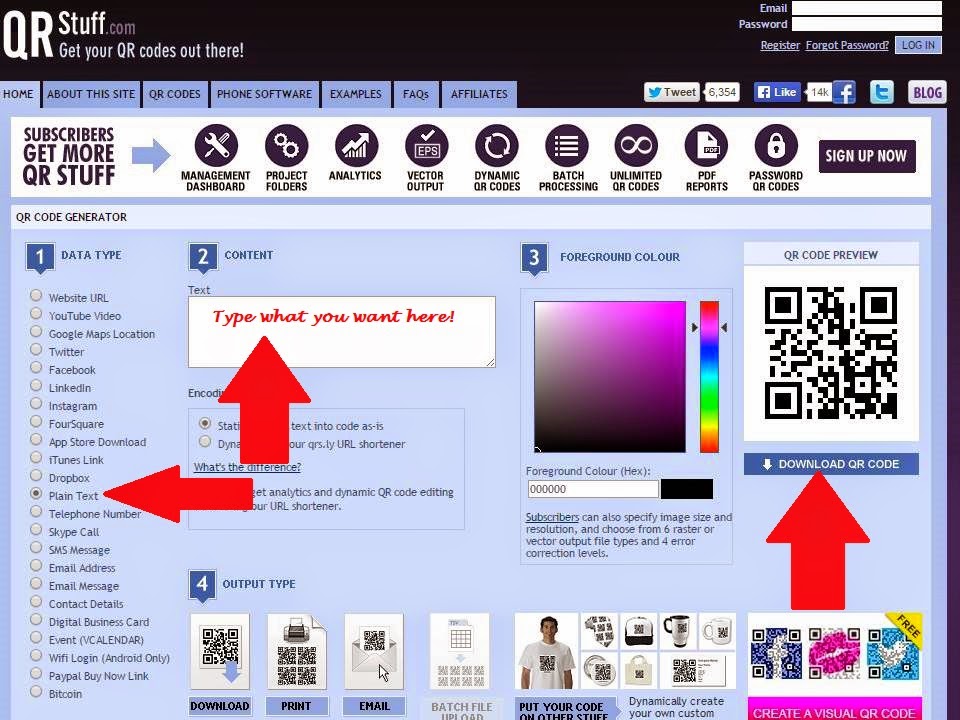Focus the Foreground Colour Hex field
Screen dimensions: 960x720
[593, 489]
